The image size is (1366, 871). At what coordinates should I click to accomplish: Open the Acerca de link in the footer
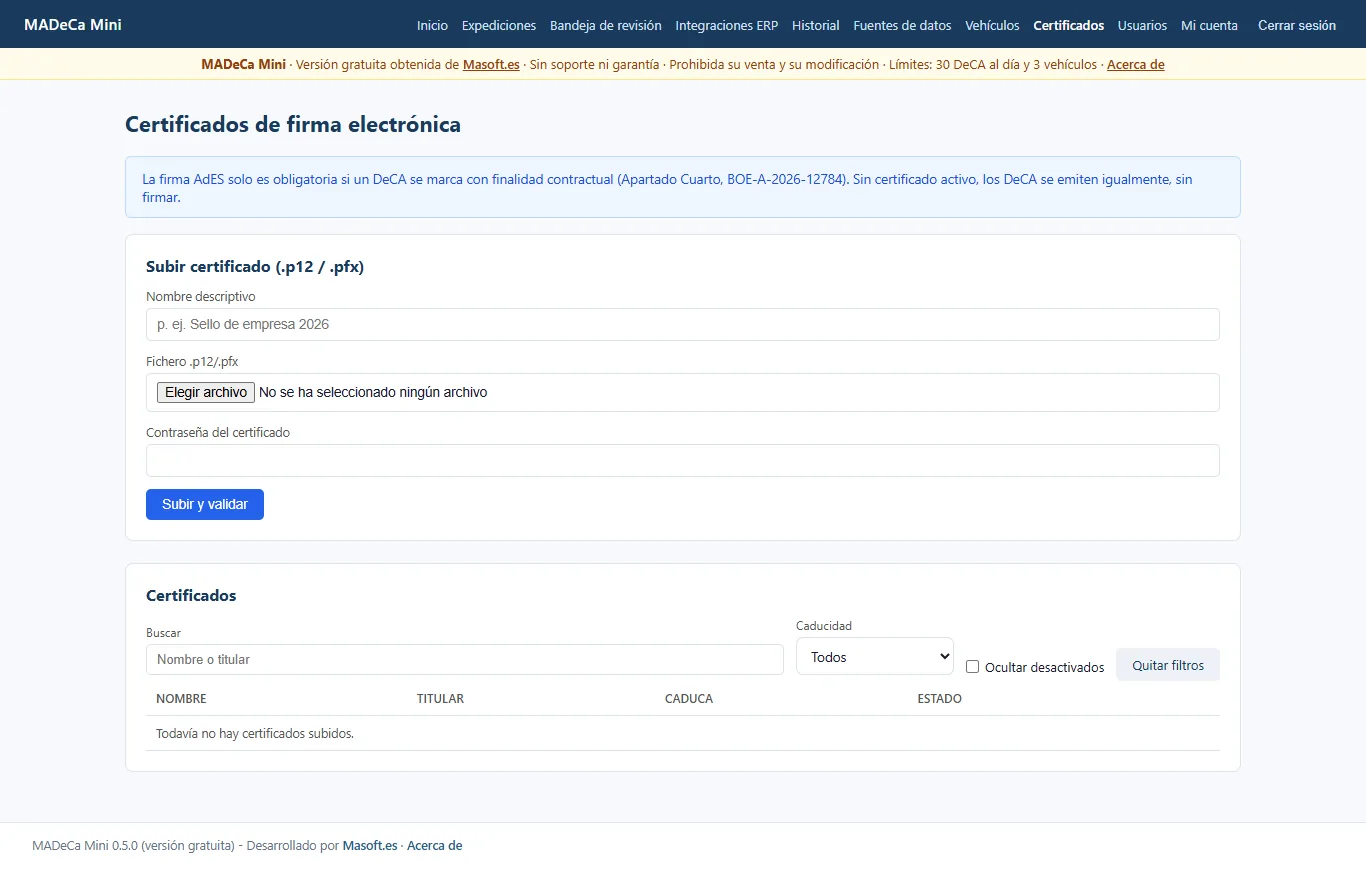pyautogui.click(x=434, y=845)
